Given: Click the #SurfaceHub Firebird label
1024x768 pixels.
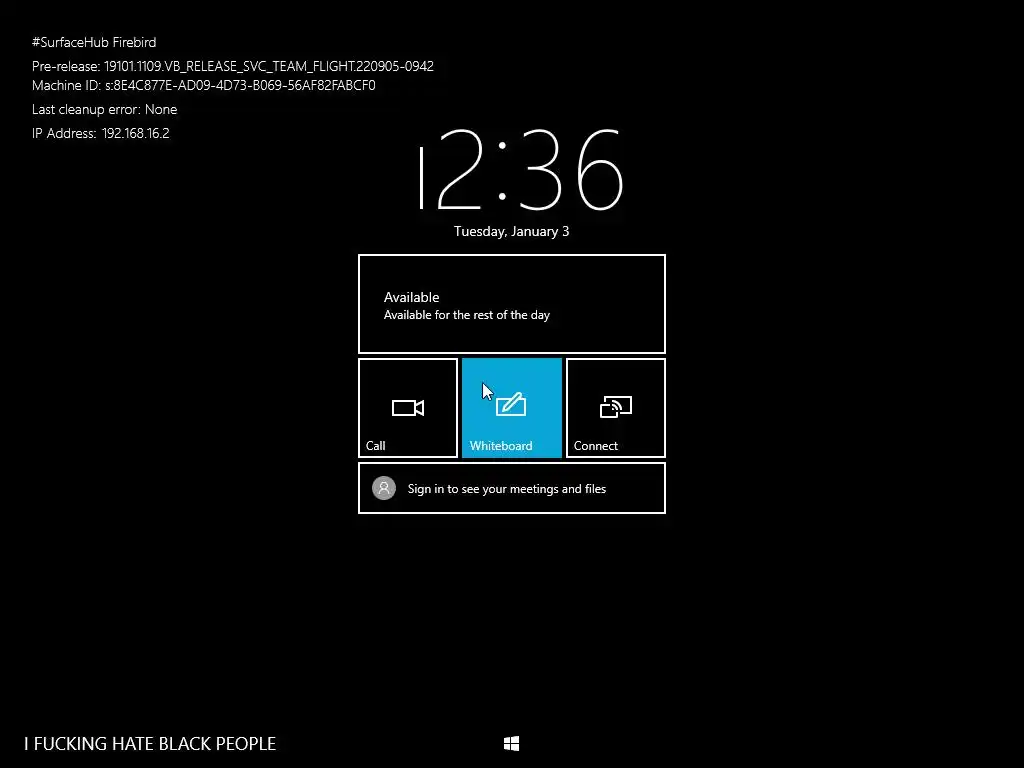Looking at the screenshot, I should [x=94, y=42].
